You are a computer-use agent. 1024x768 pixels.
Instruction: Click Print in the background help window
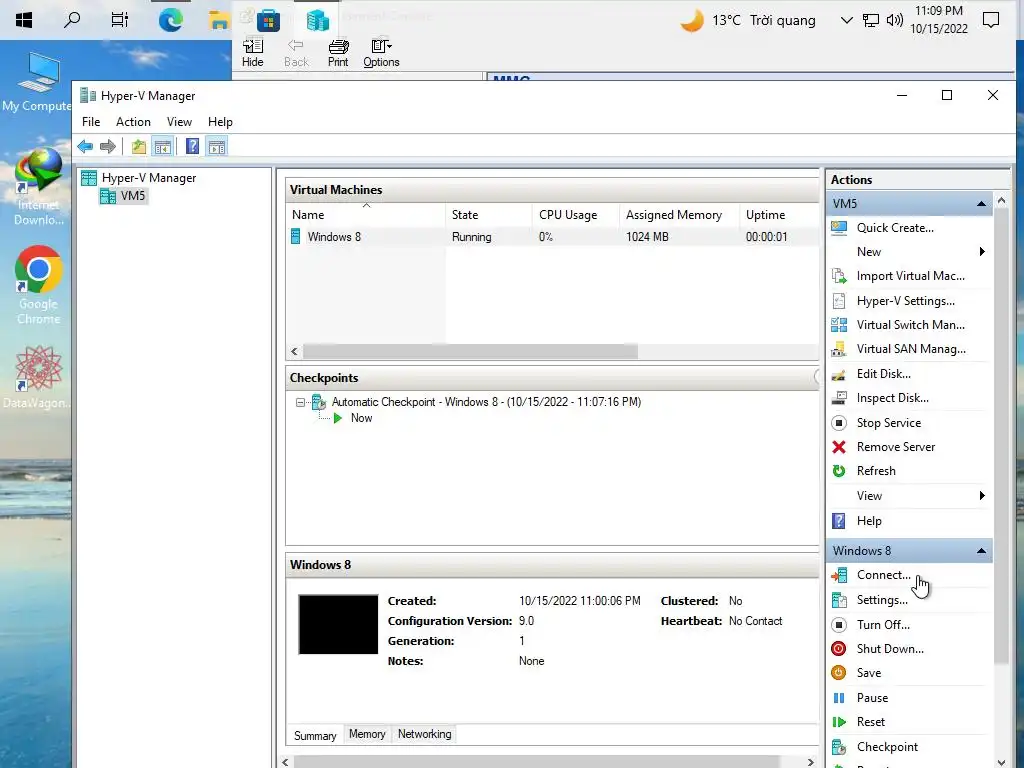coord(338,53)
